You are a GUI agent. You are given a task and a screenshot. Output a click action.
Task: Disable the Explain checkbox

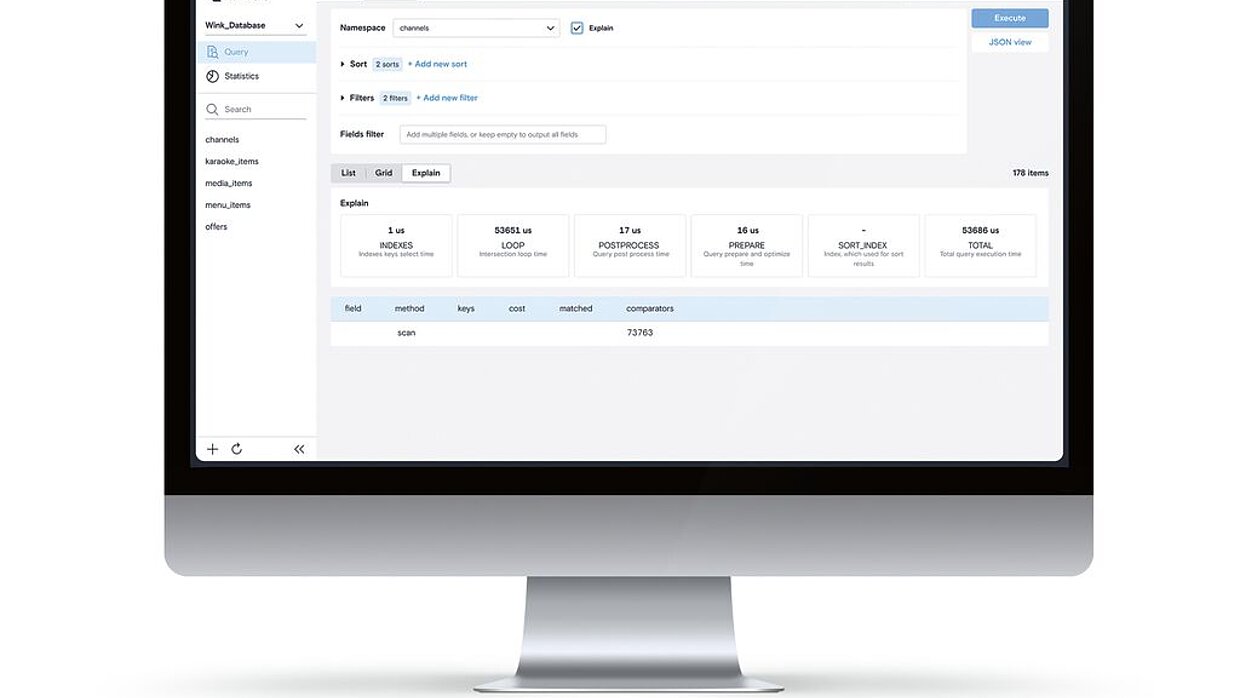[x=577, y=28]
